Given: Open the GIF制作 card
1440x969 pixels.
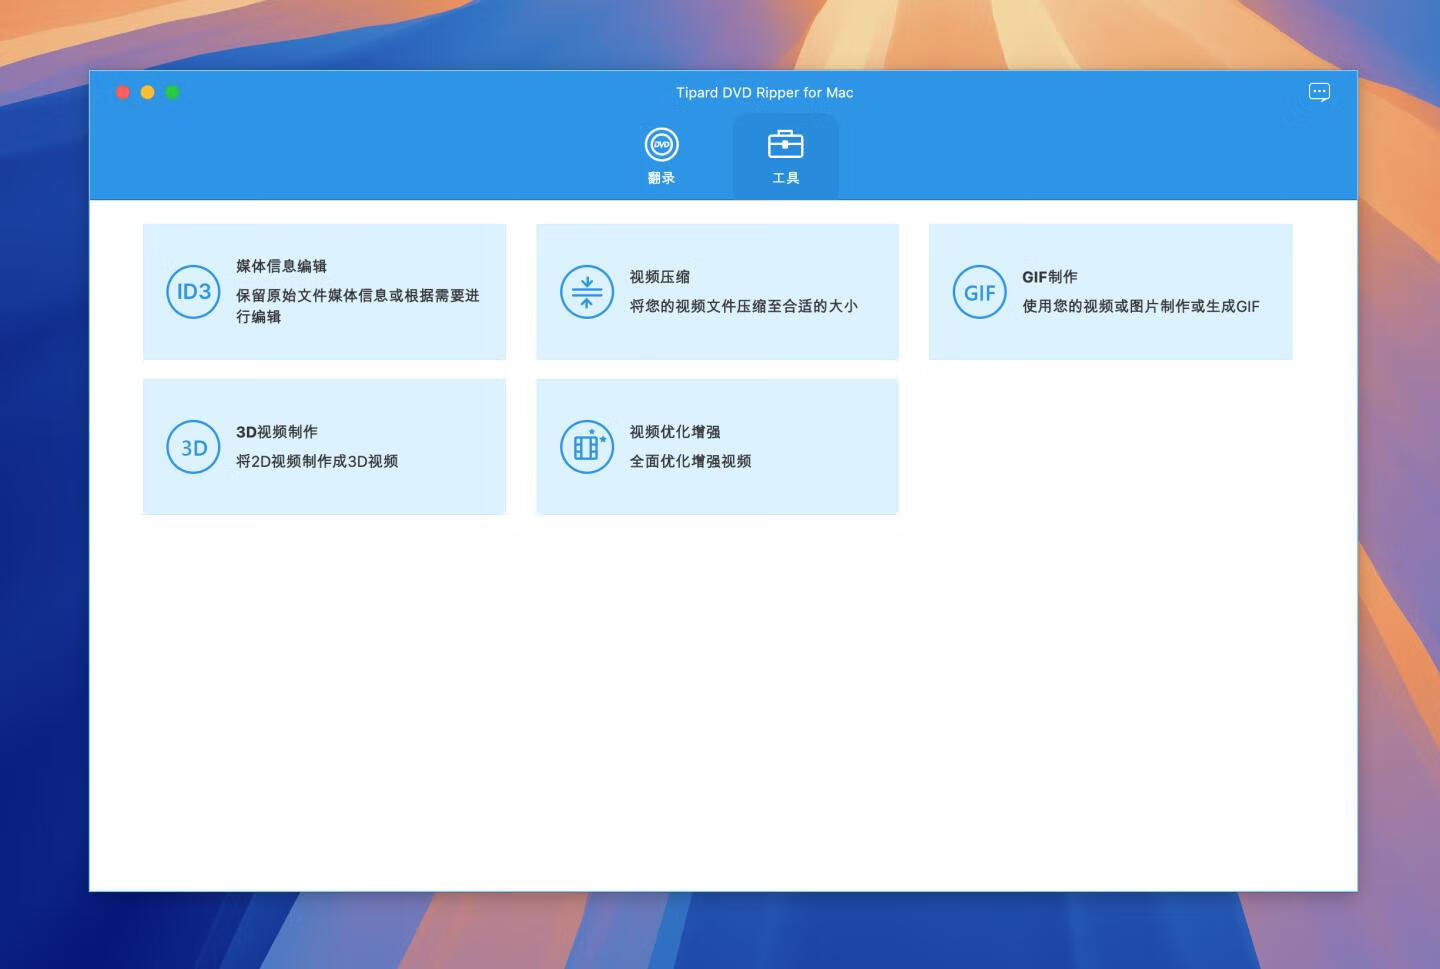Looking at the screenshot, I should 1110,291.
